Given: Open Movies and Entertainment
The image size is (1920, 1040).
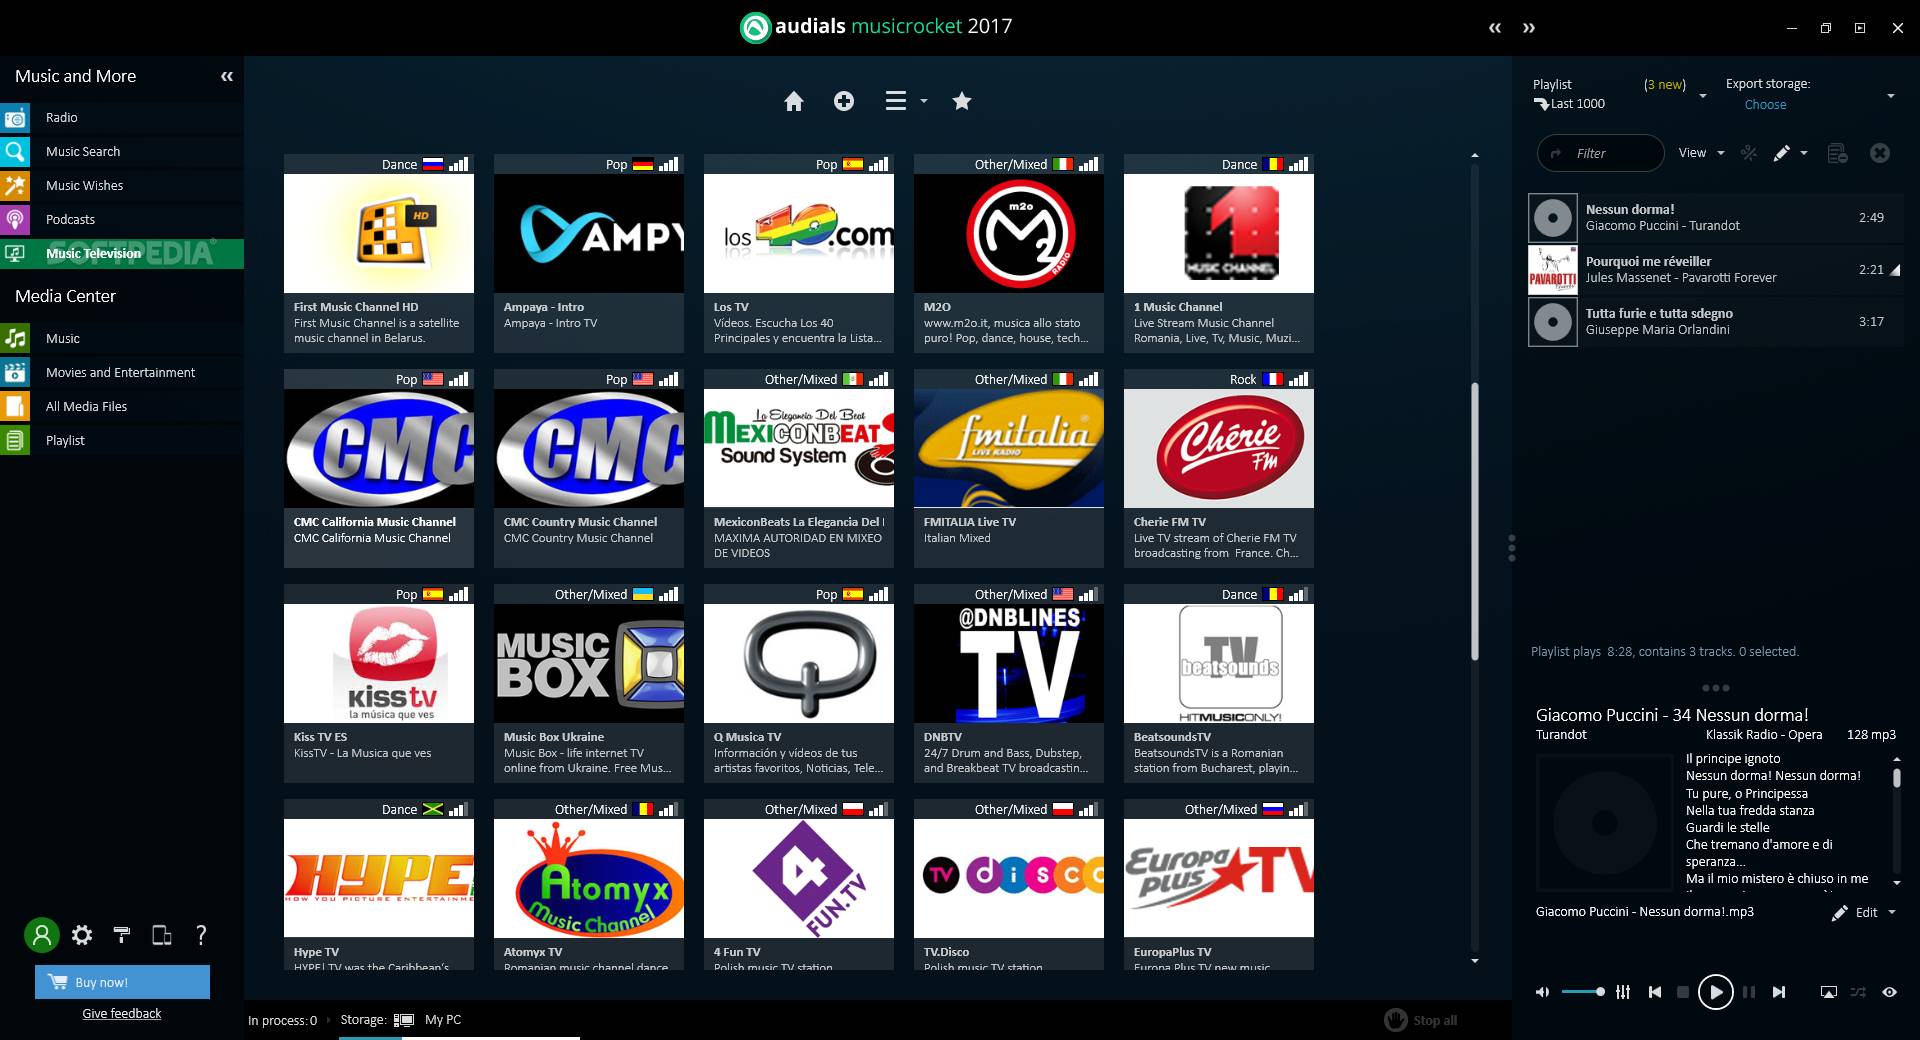Looking at the screenshot, I should [x=122, y=372].
